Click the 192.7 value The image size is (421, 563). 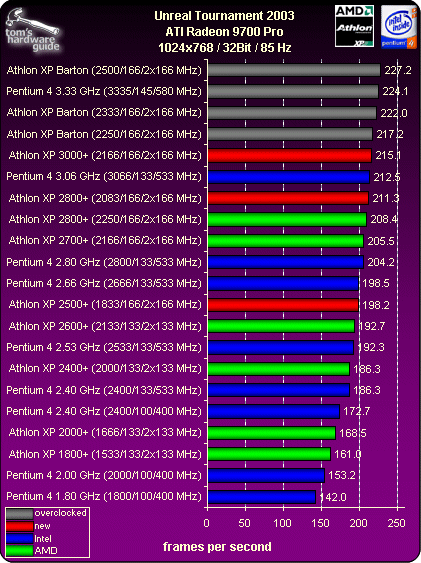[371, 326]
